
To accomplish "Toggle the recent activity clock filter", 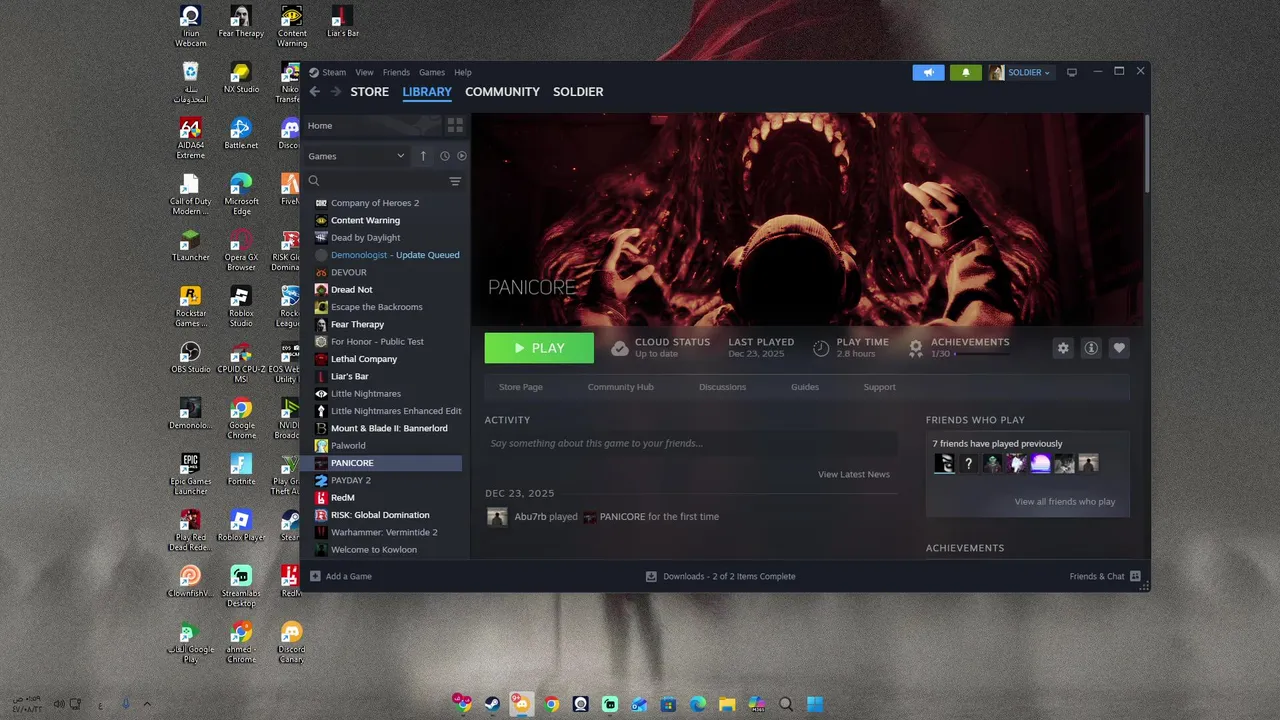I will tap(445, 156).
